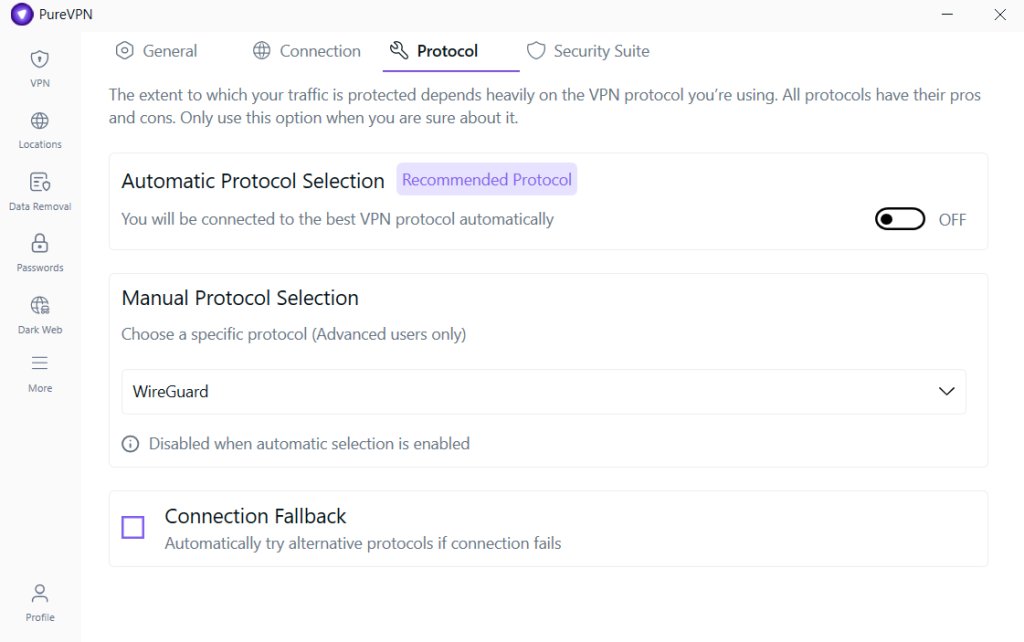The width and height of the screenshot is (1024, 642).
Task: Click the Recommended Protocol badge
Action: pos(487,180)
